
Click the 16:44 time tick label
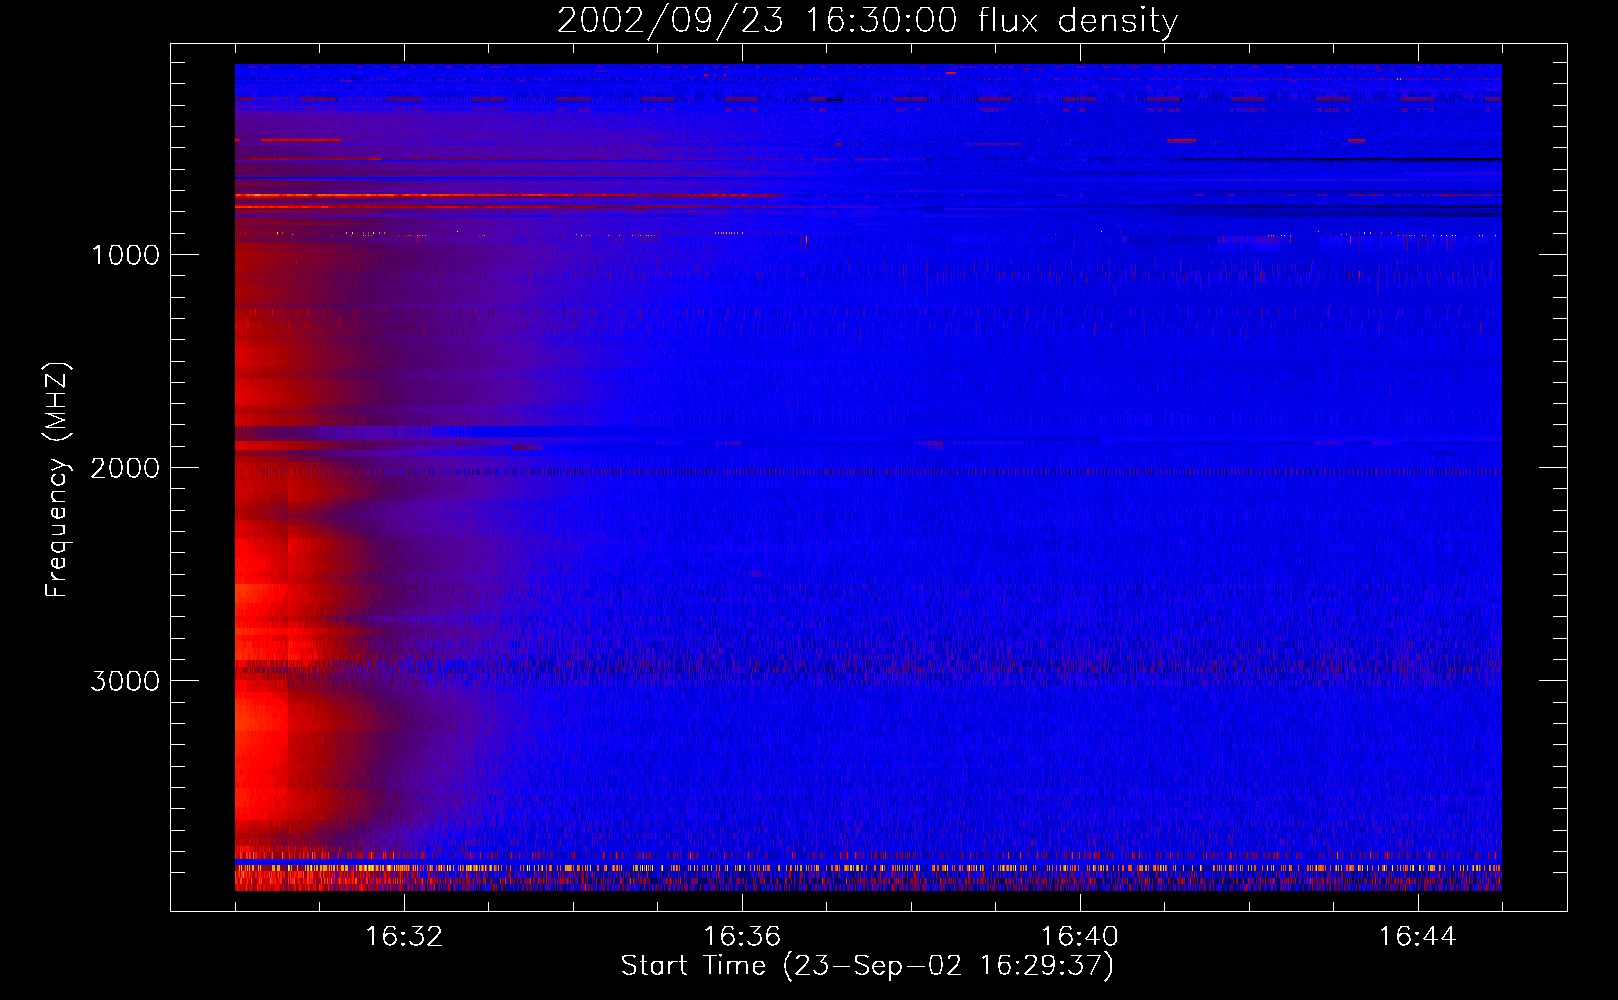1418,937
